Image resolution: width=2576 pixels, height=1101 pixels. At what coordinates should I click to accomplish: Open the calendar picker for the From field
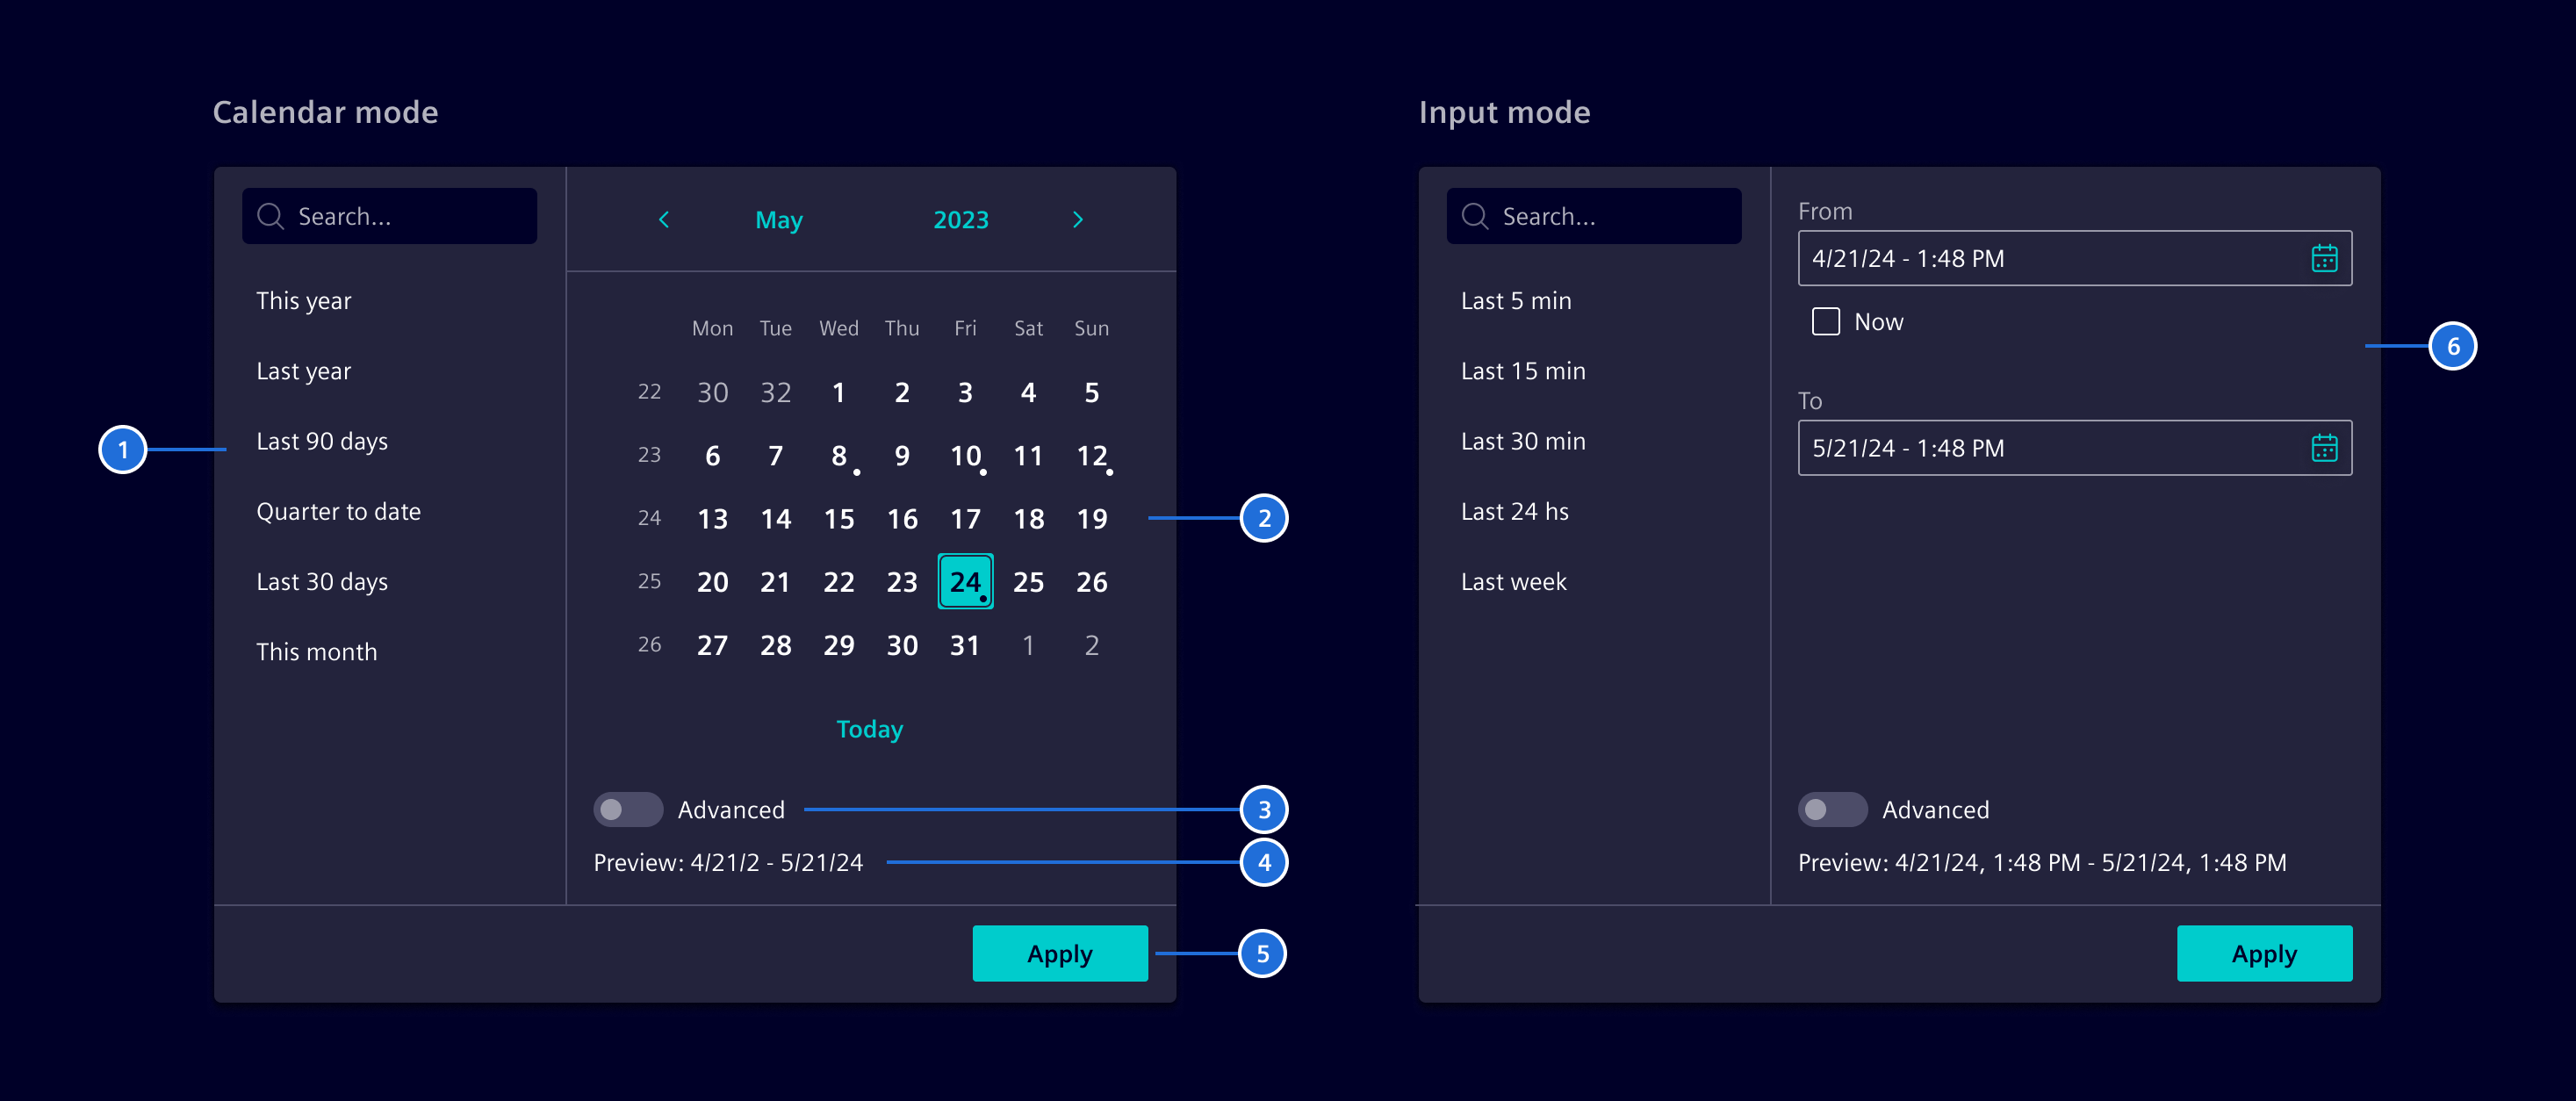click(2326, 258)
